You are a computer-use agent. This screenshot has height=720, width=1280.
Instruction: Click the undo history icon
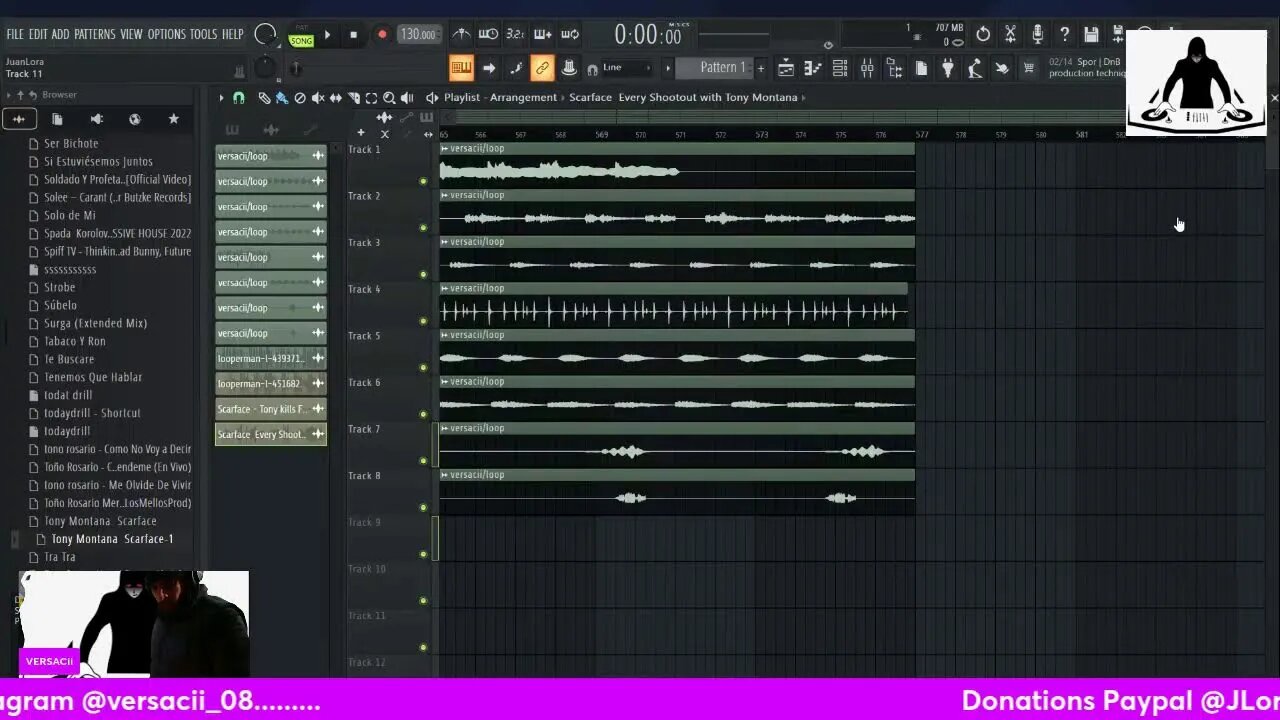click(x=983, y=35)
